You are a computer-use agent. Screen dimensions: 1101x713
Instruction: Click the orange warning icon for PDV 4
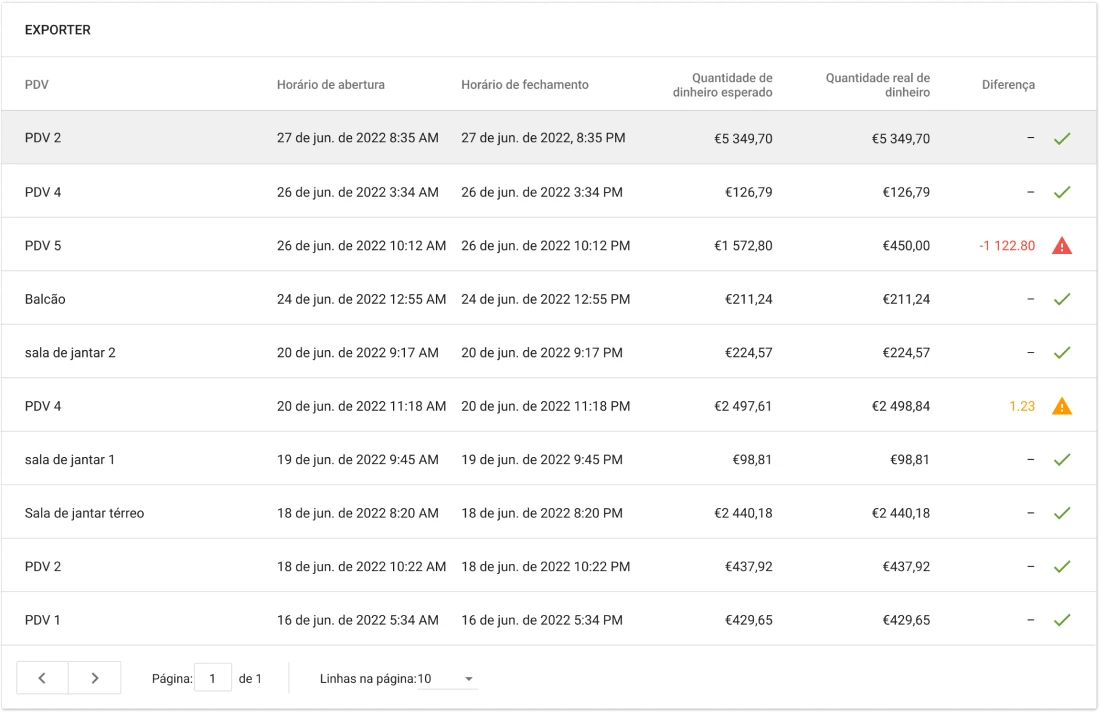[x=1061, y=406]
